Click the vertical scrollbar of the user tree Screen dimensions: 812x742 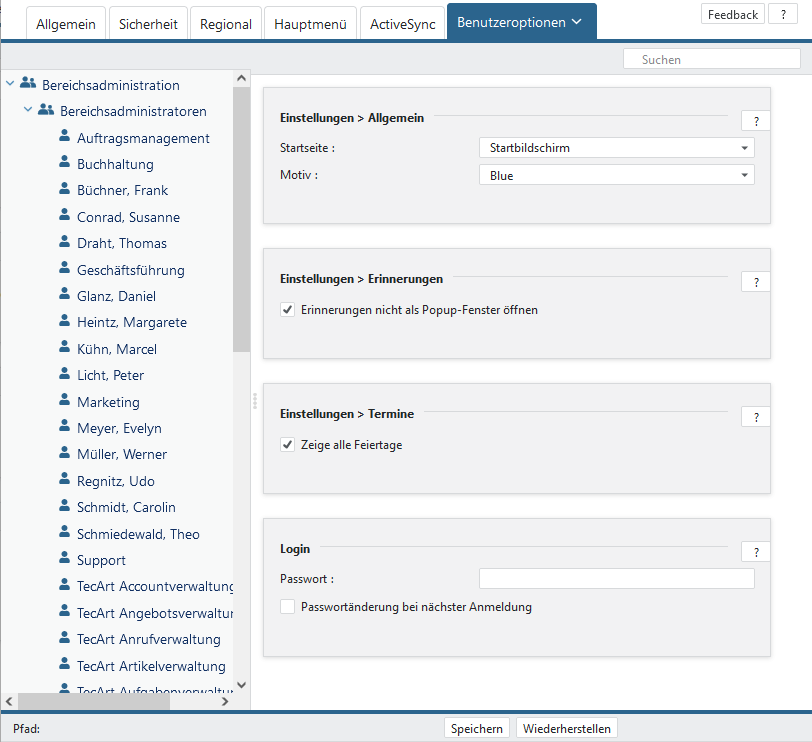241,220
